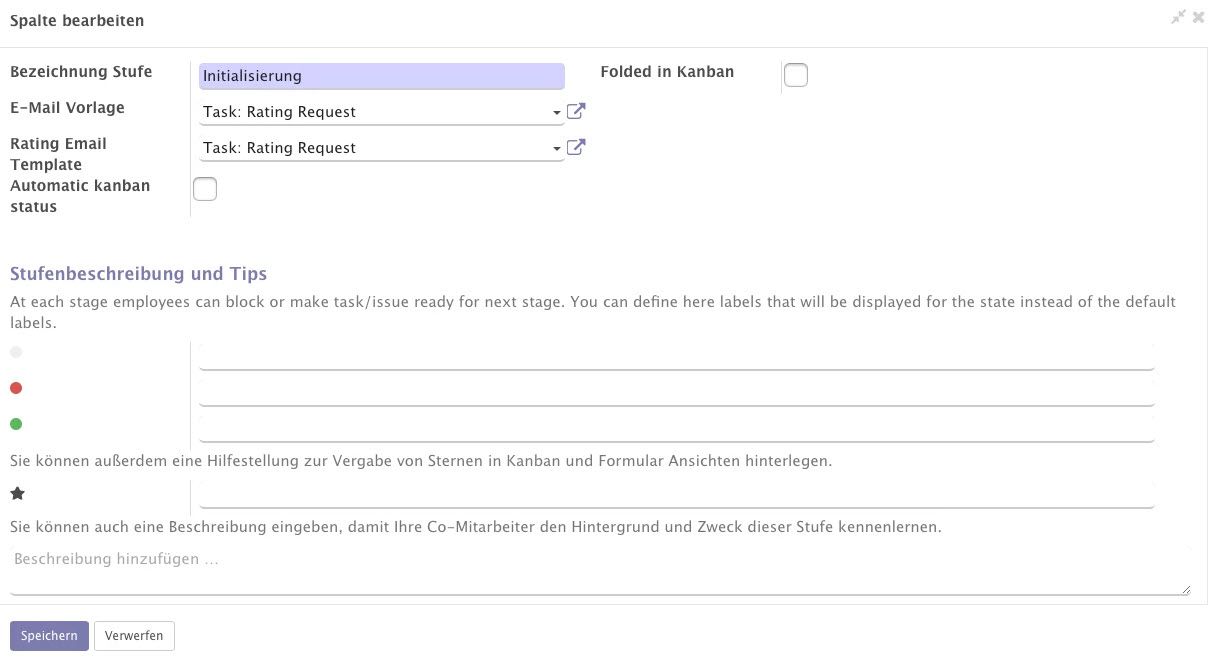Open Rating Email Template record via external link icon
This screenshot has width=1208, height=662.
(x=576, y=147)
